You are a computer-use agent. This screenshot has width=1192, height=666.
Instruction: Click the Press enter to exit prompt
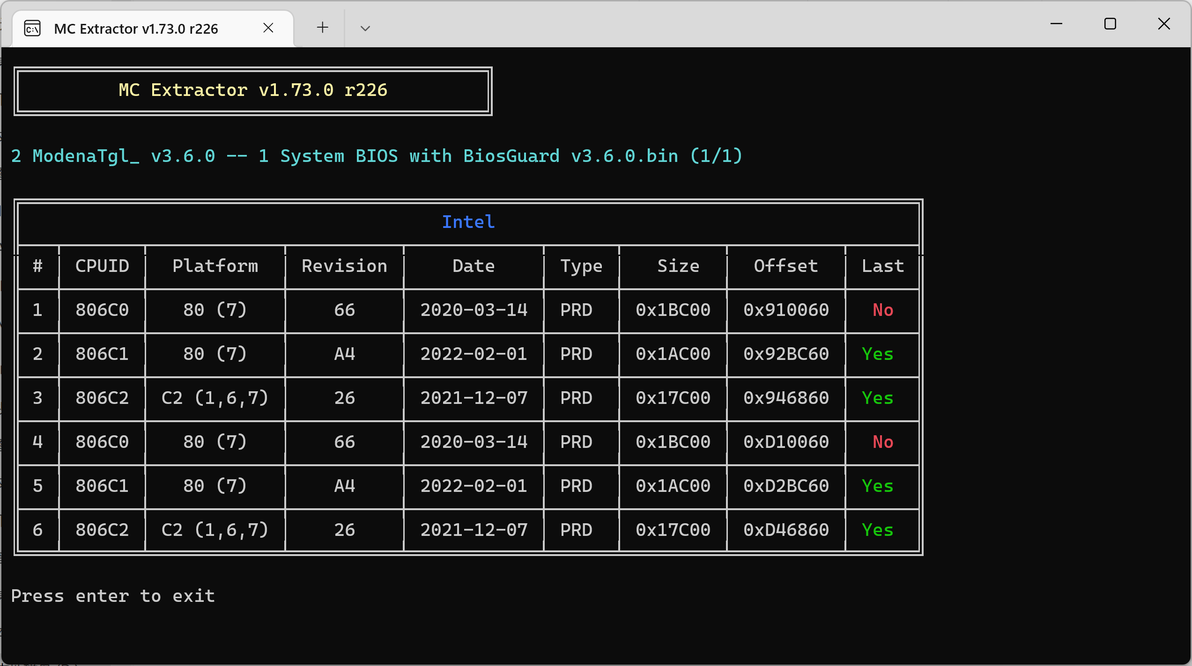pyautogui.click(x=113, y=596)
